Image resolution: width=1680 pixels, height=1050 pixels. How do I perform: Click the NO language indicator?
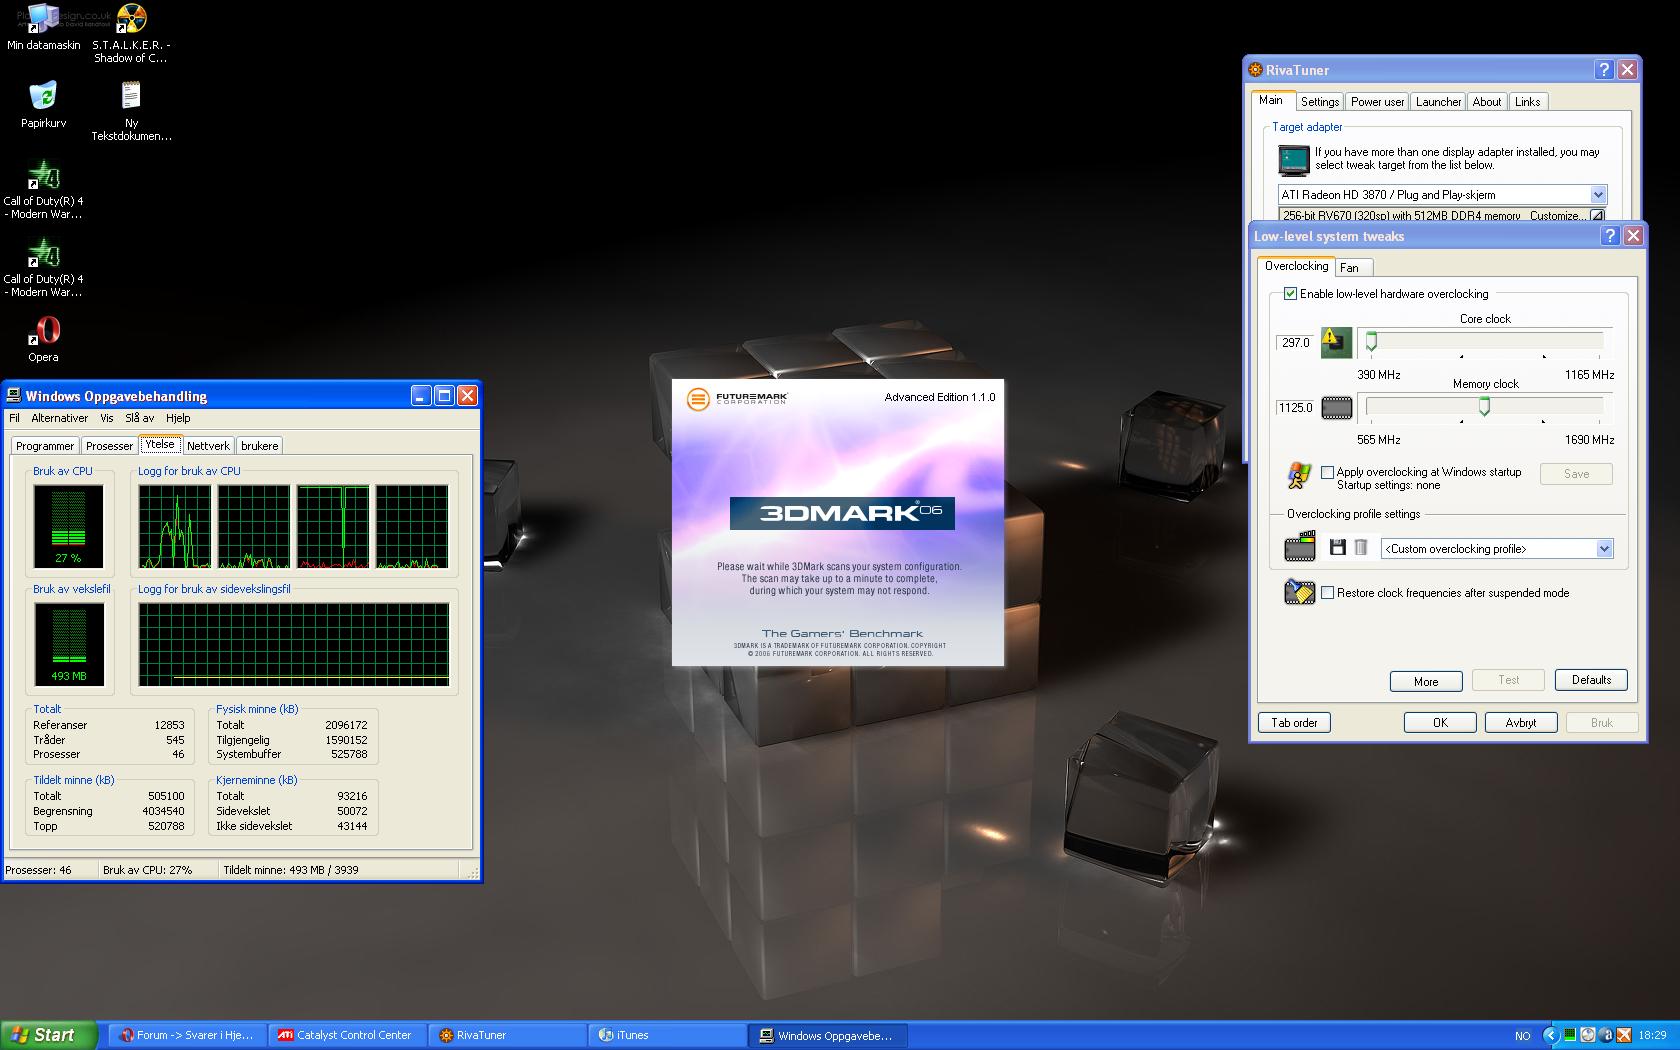[x=1522, y=1036]
